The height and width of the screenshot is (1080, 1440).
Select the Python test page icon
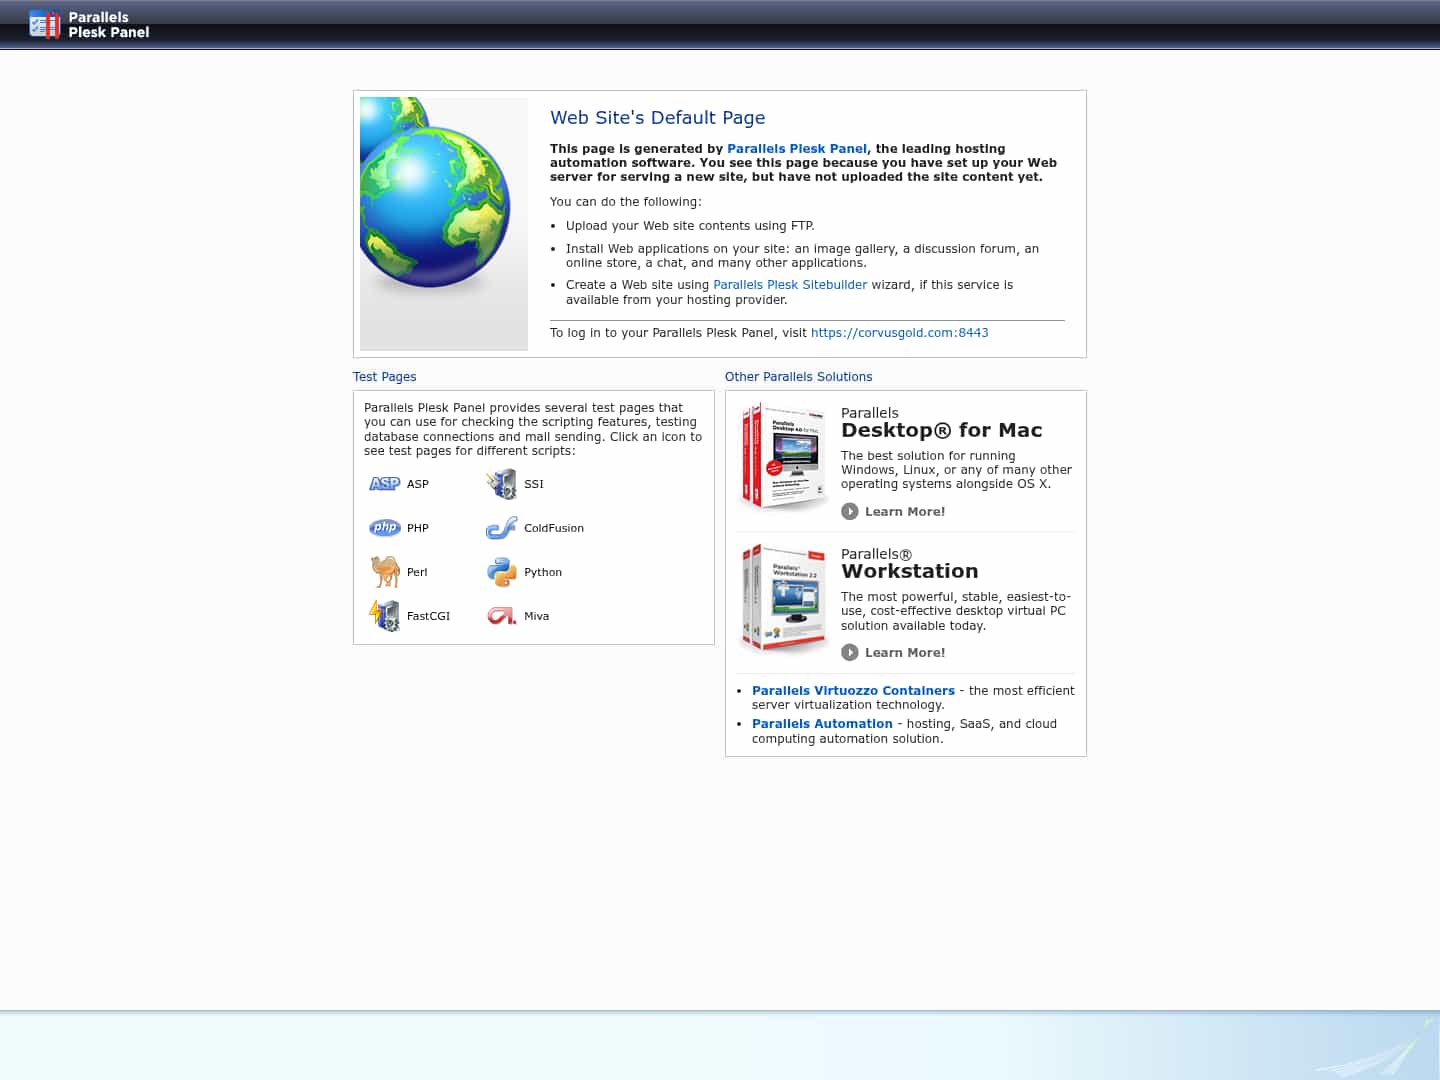pos(501,571)
